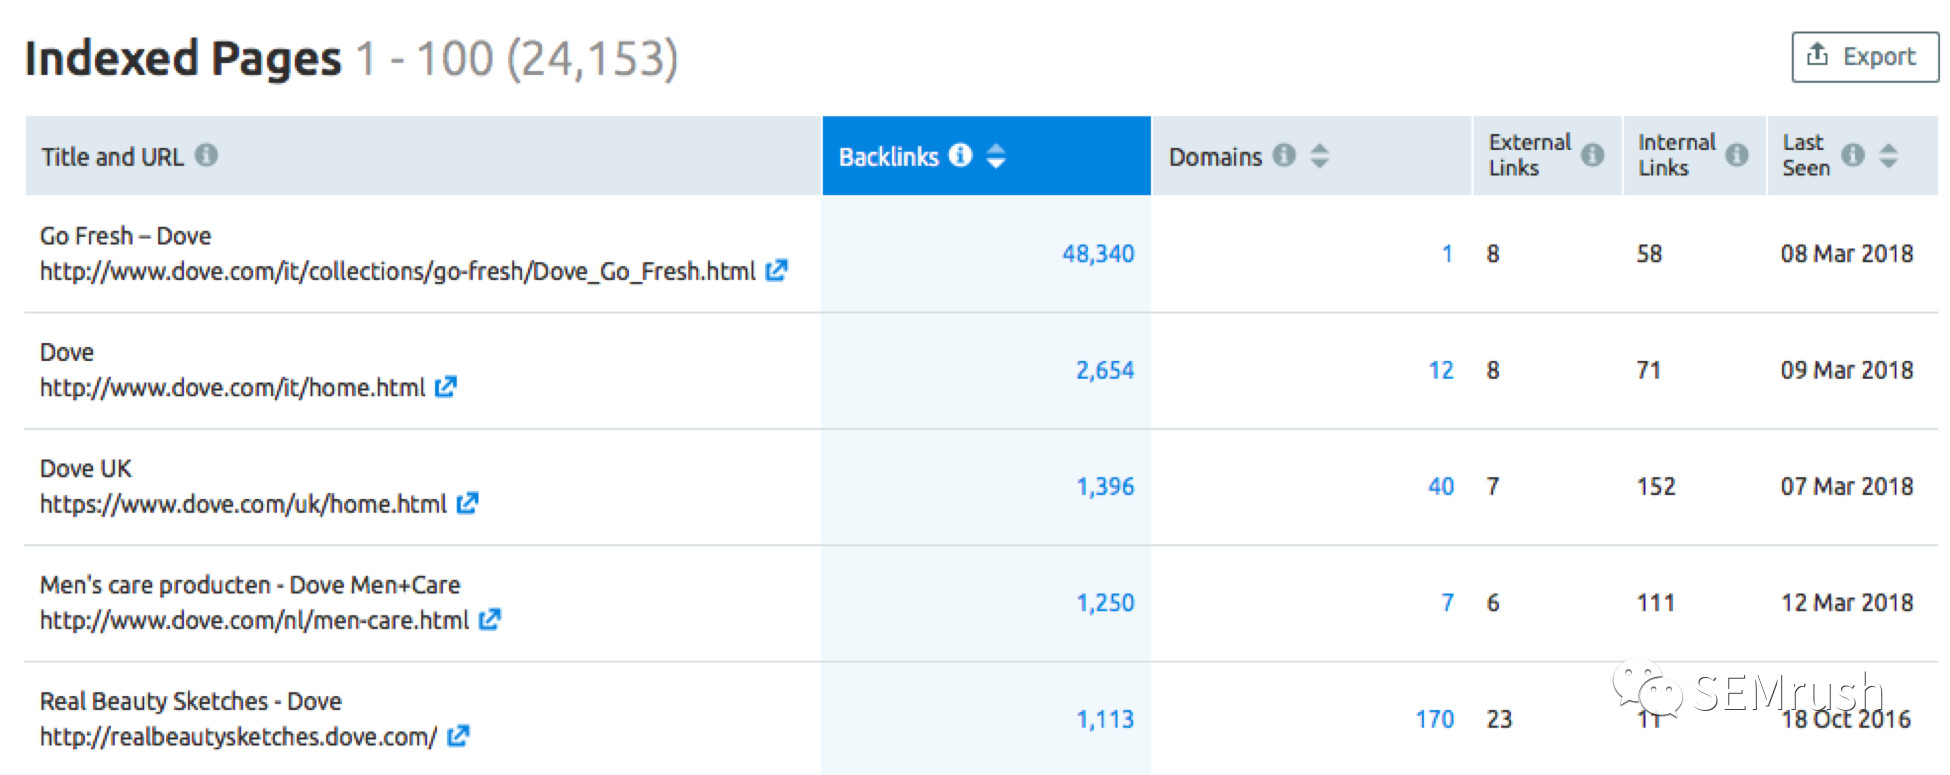Open realbeautysketches external link icon

[458, 736]
